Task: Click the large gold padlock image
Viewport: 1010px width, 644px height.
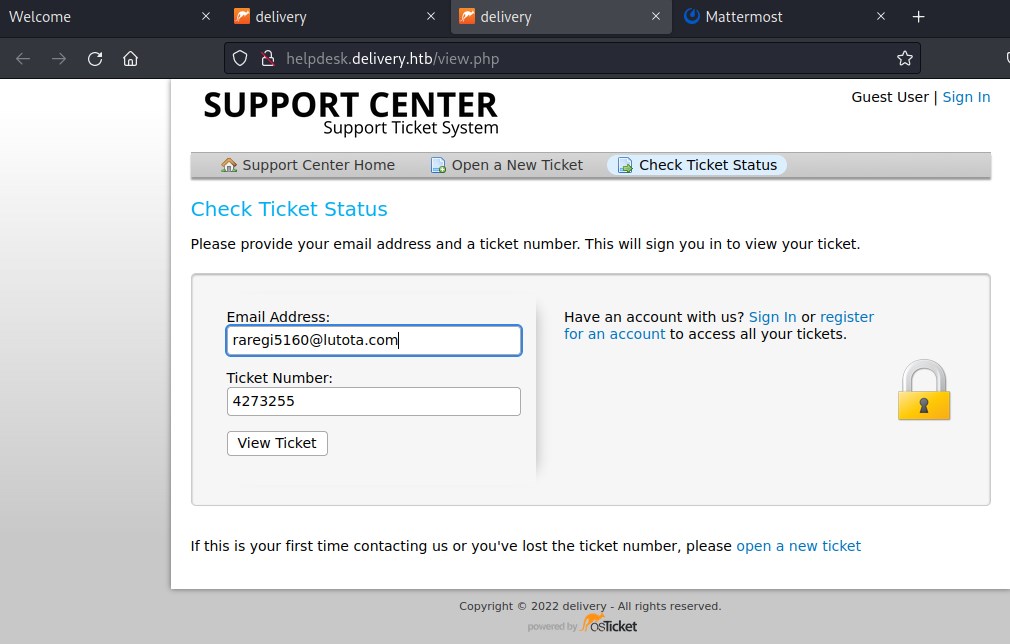Action: [923, 390]
